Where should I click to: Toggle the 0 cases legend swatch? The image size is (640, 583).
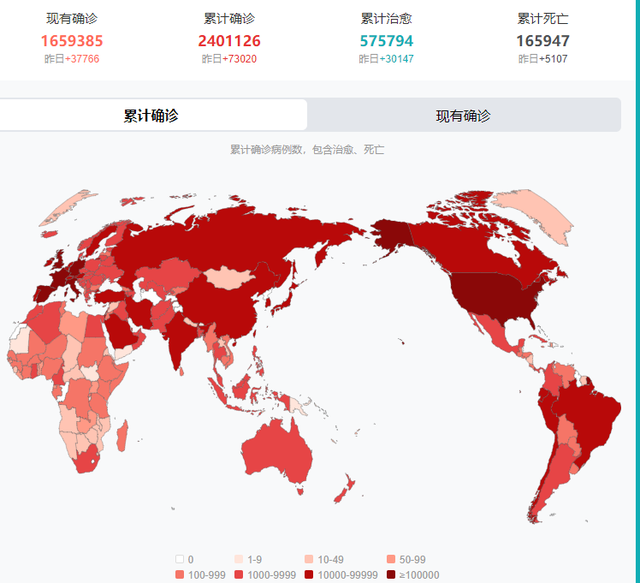(179, 559)
